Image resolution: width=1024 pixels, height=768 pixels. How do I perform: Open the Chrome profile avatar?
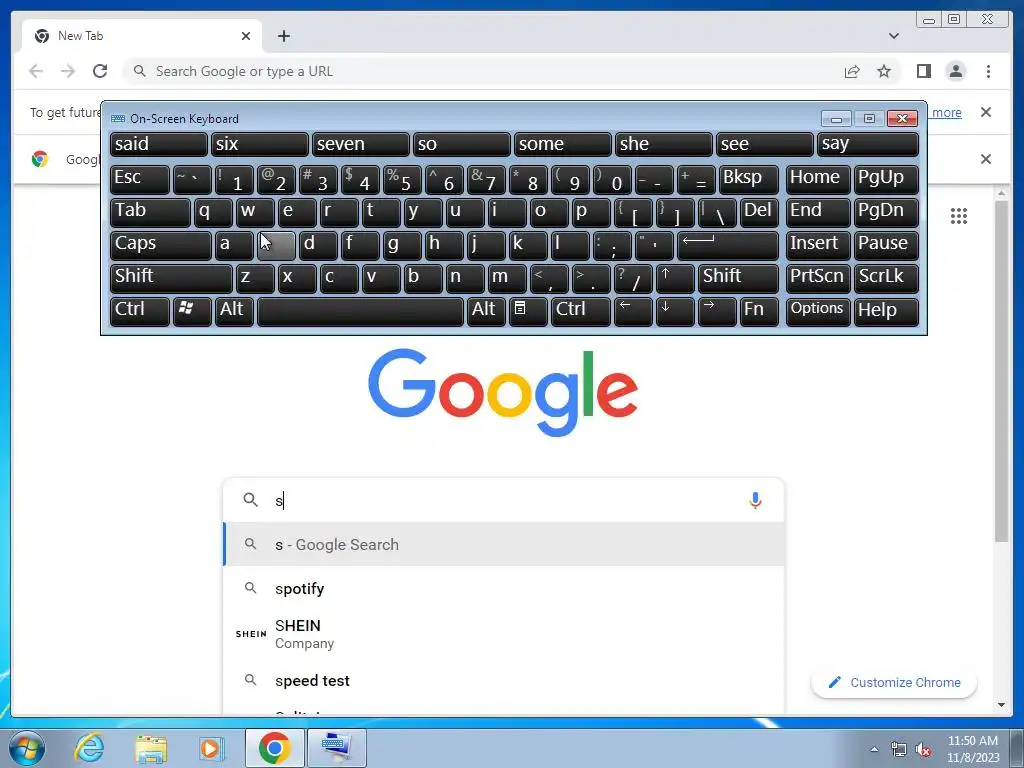955,71
